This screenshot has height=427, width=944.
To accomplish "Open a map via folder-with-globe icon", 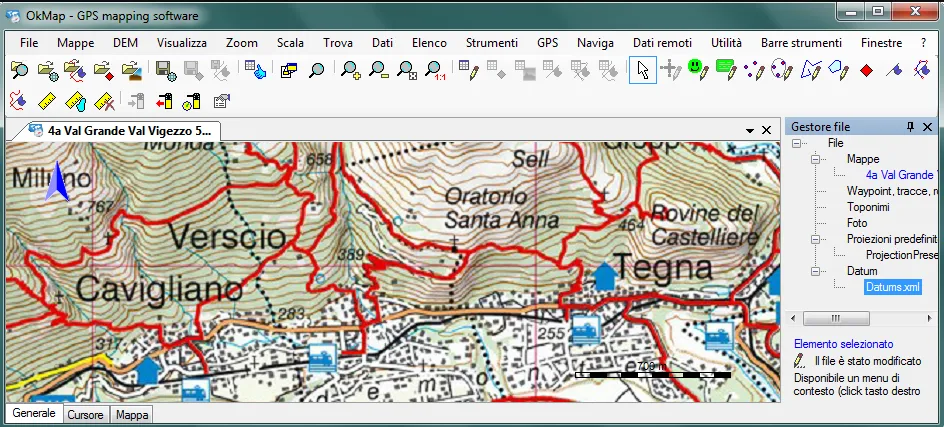I will point(48,70).
